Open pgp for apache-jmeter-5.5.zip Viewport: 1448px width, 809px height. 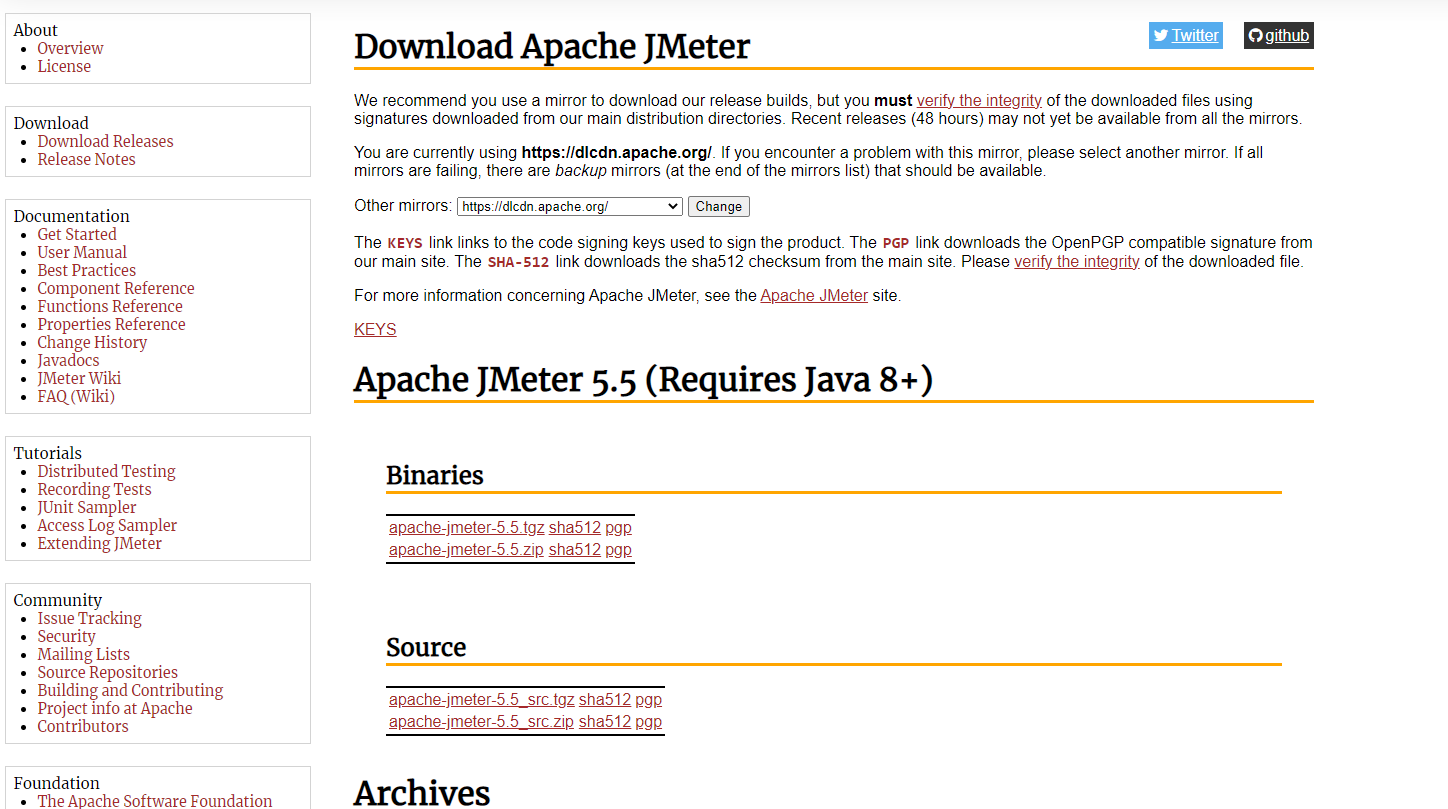pos(618,549)
